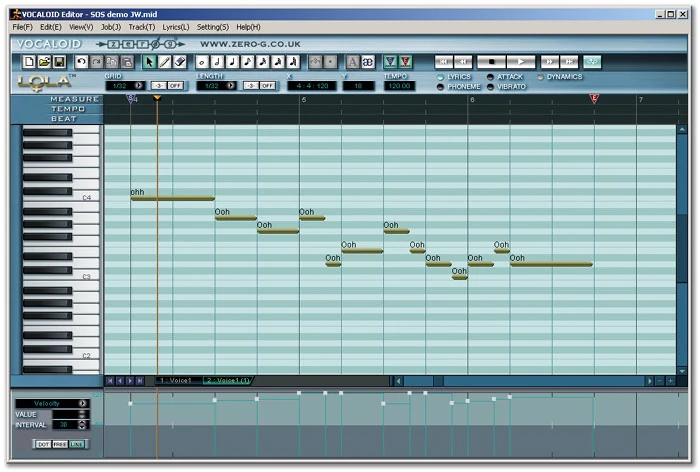Choose the eighth note length
The width and height of the screenshot is (700, 472).
click(247, 62)
